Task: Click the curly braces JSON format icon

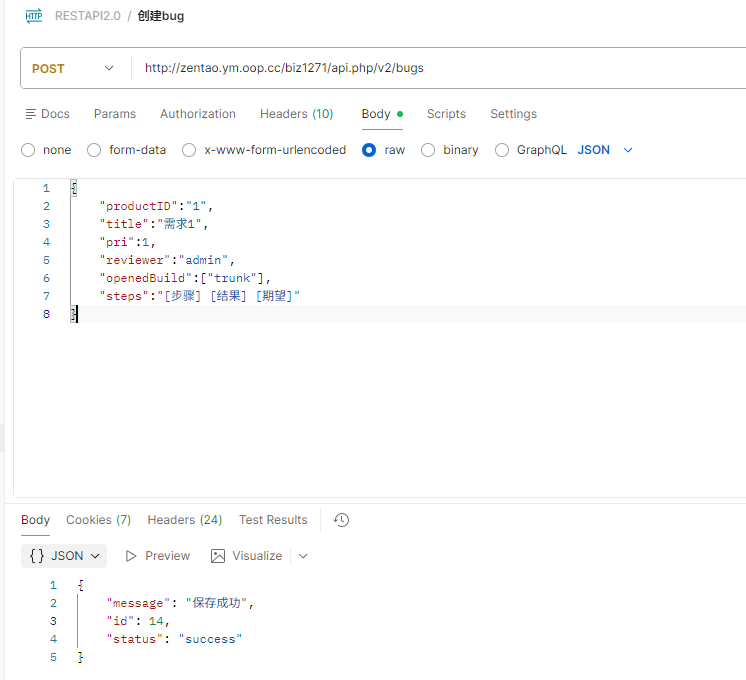Action: tap(37, 556)
